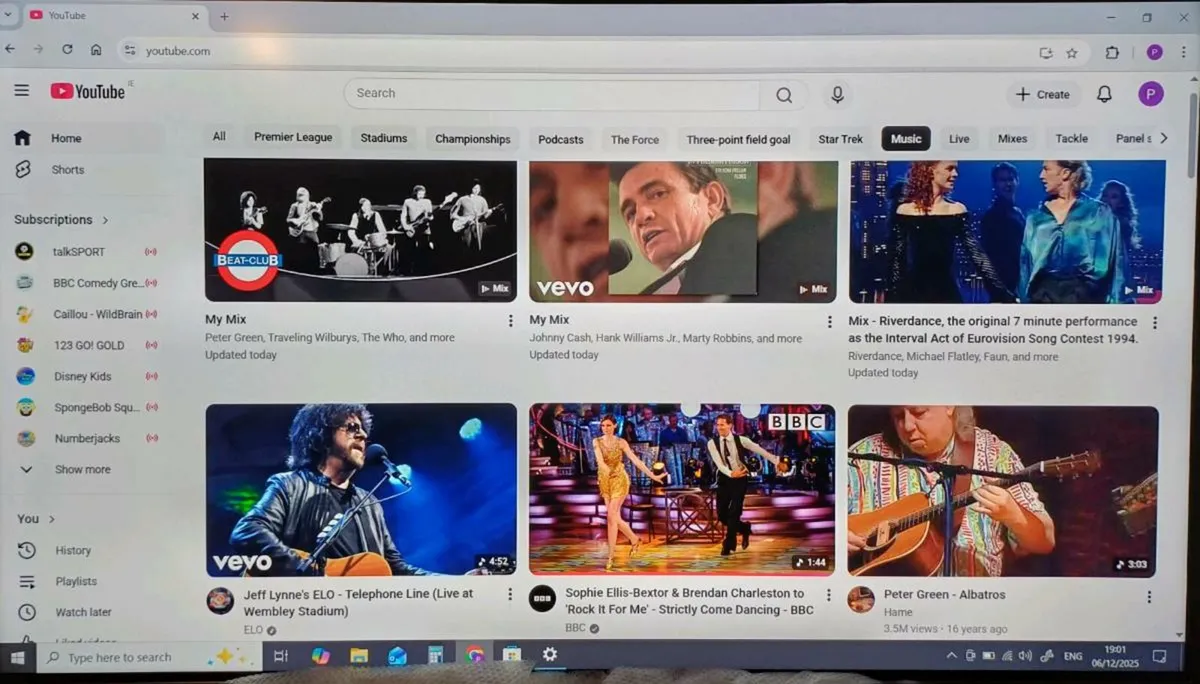This screenshot has width=1200, height=684.
Task: Click the Create button
Action: 1043,94
